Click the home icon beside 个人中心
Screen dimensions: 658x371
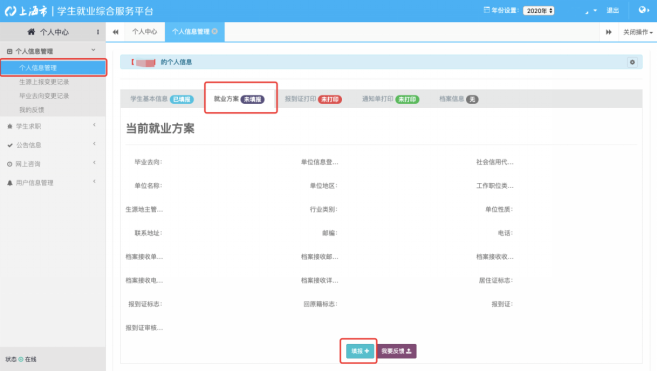point(31,32)
